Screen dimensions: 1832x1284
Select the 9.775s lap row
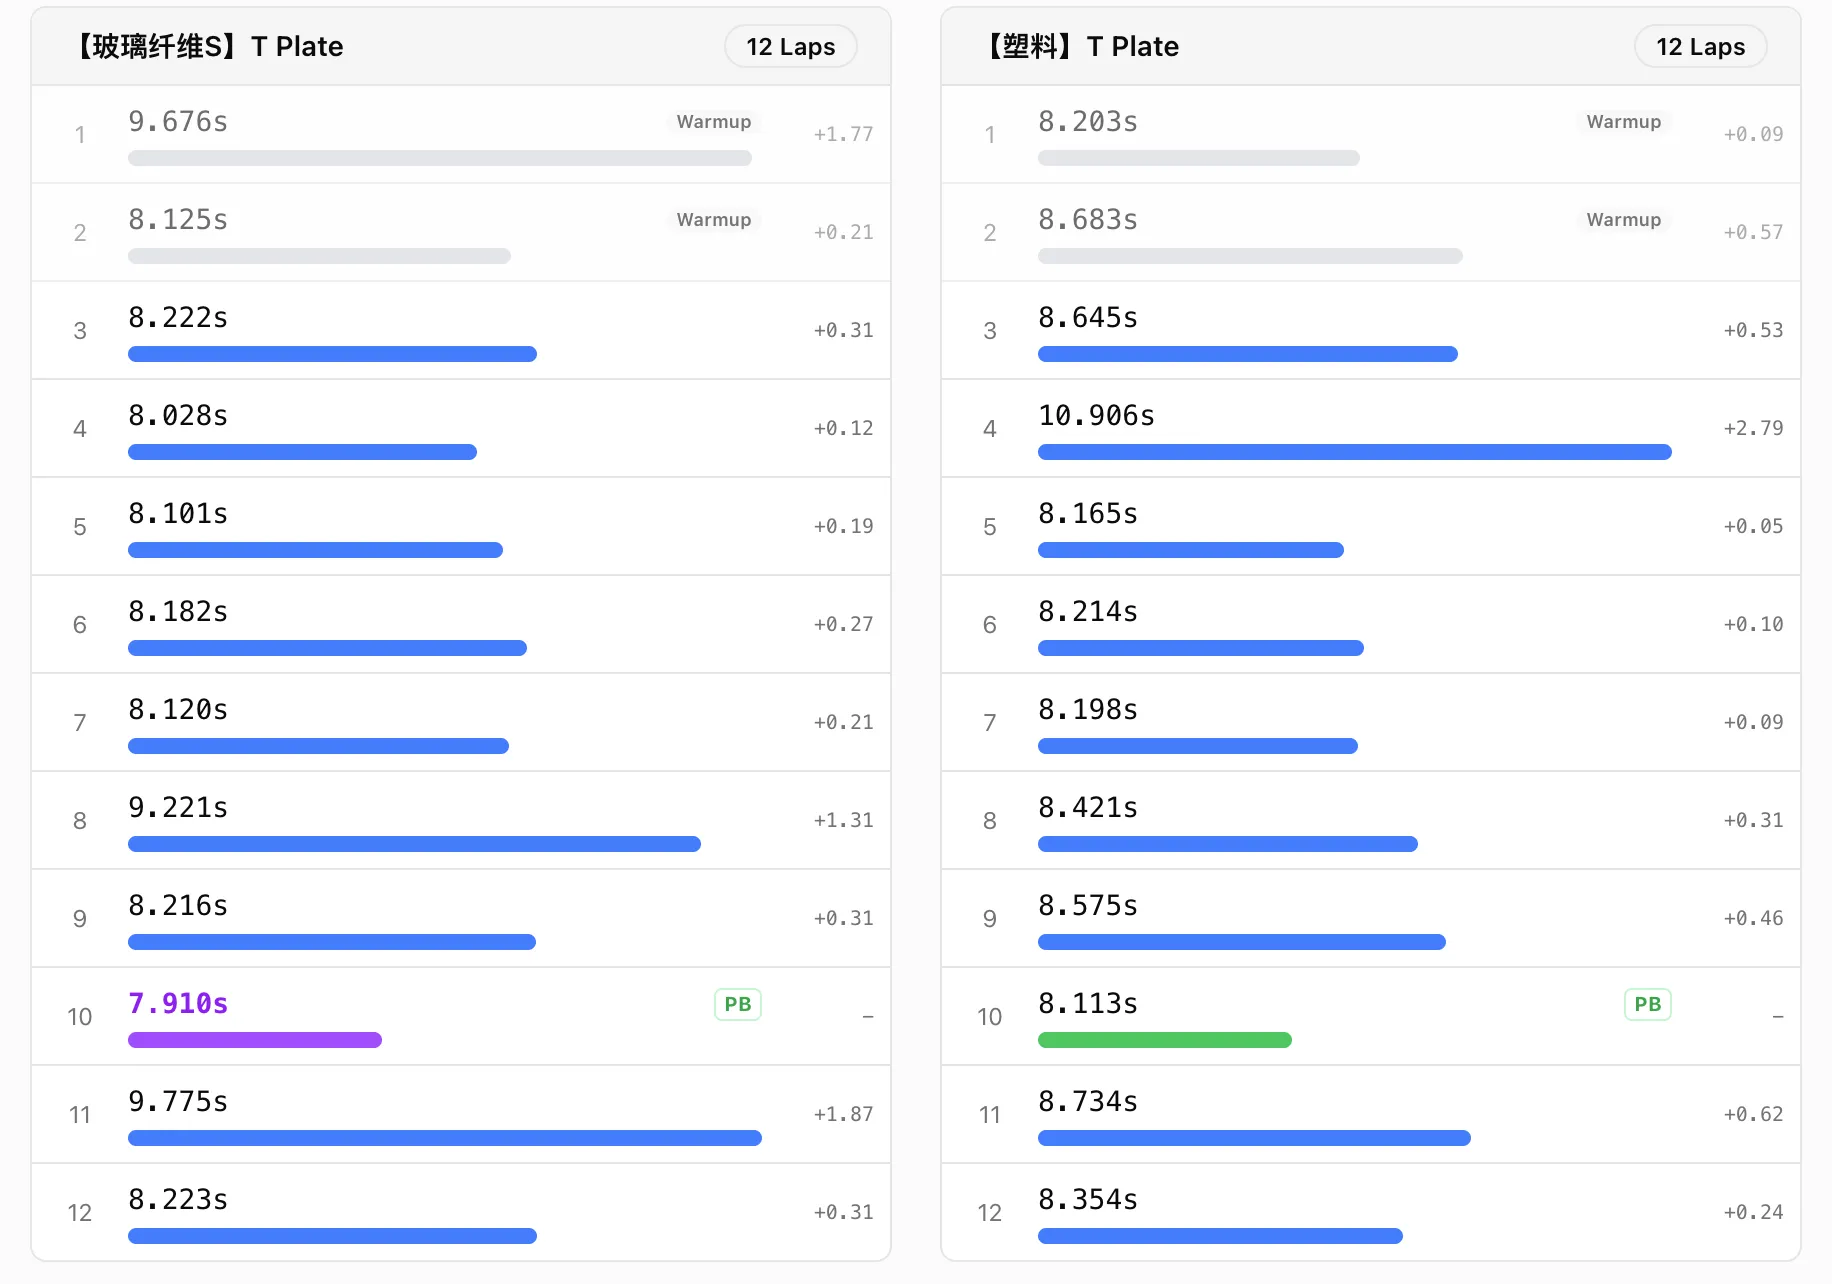[x=460, y=1114]
